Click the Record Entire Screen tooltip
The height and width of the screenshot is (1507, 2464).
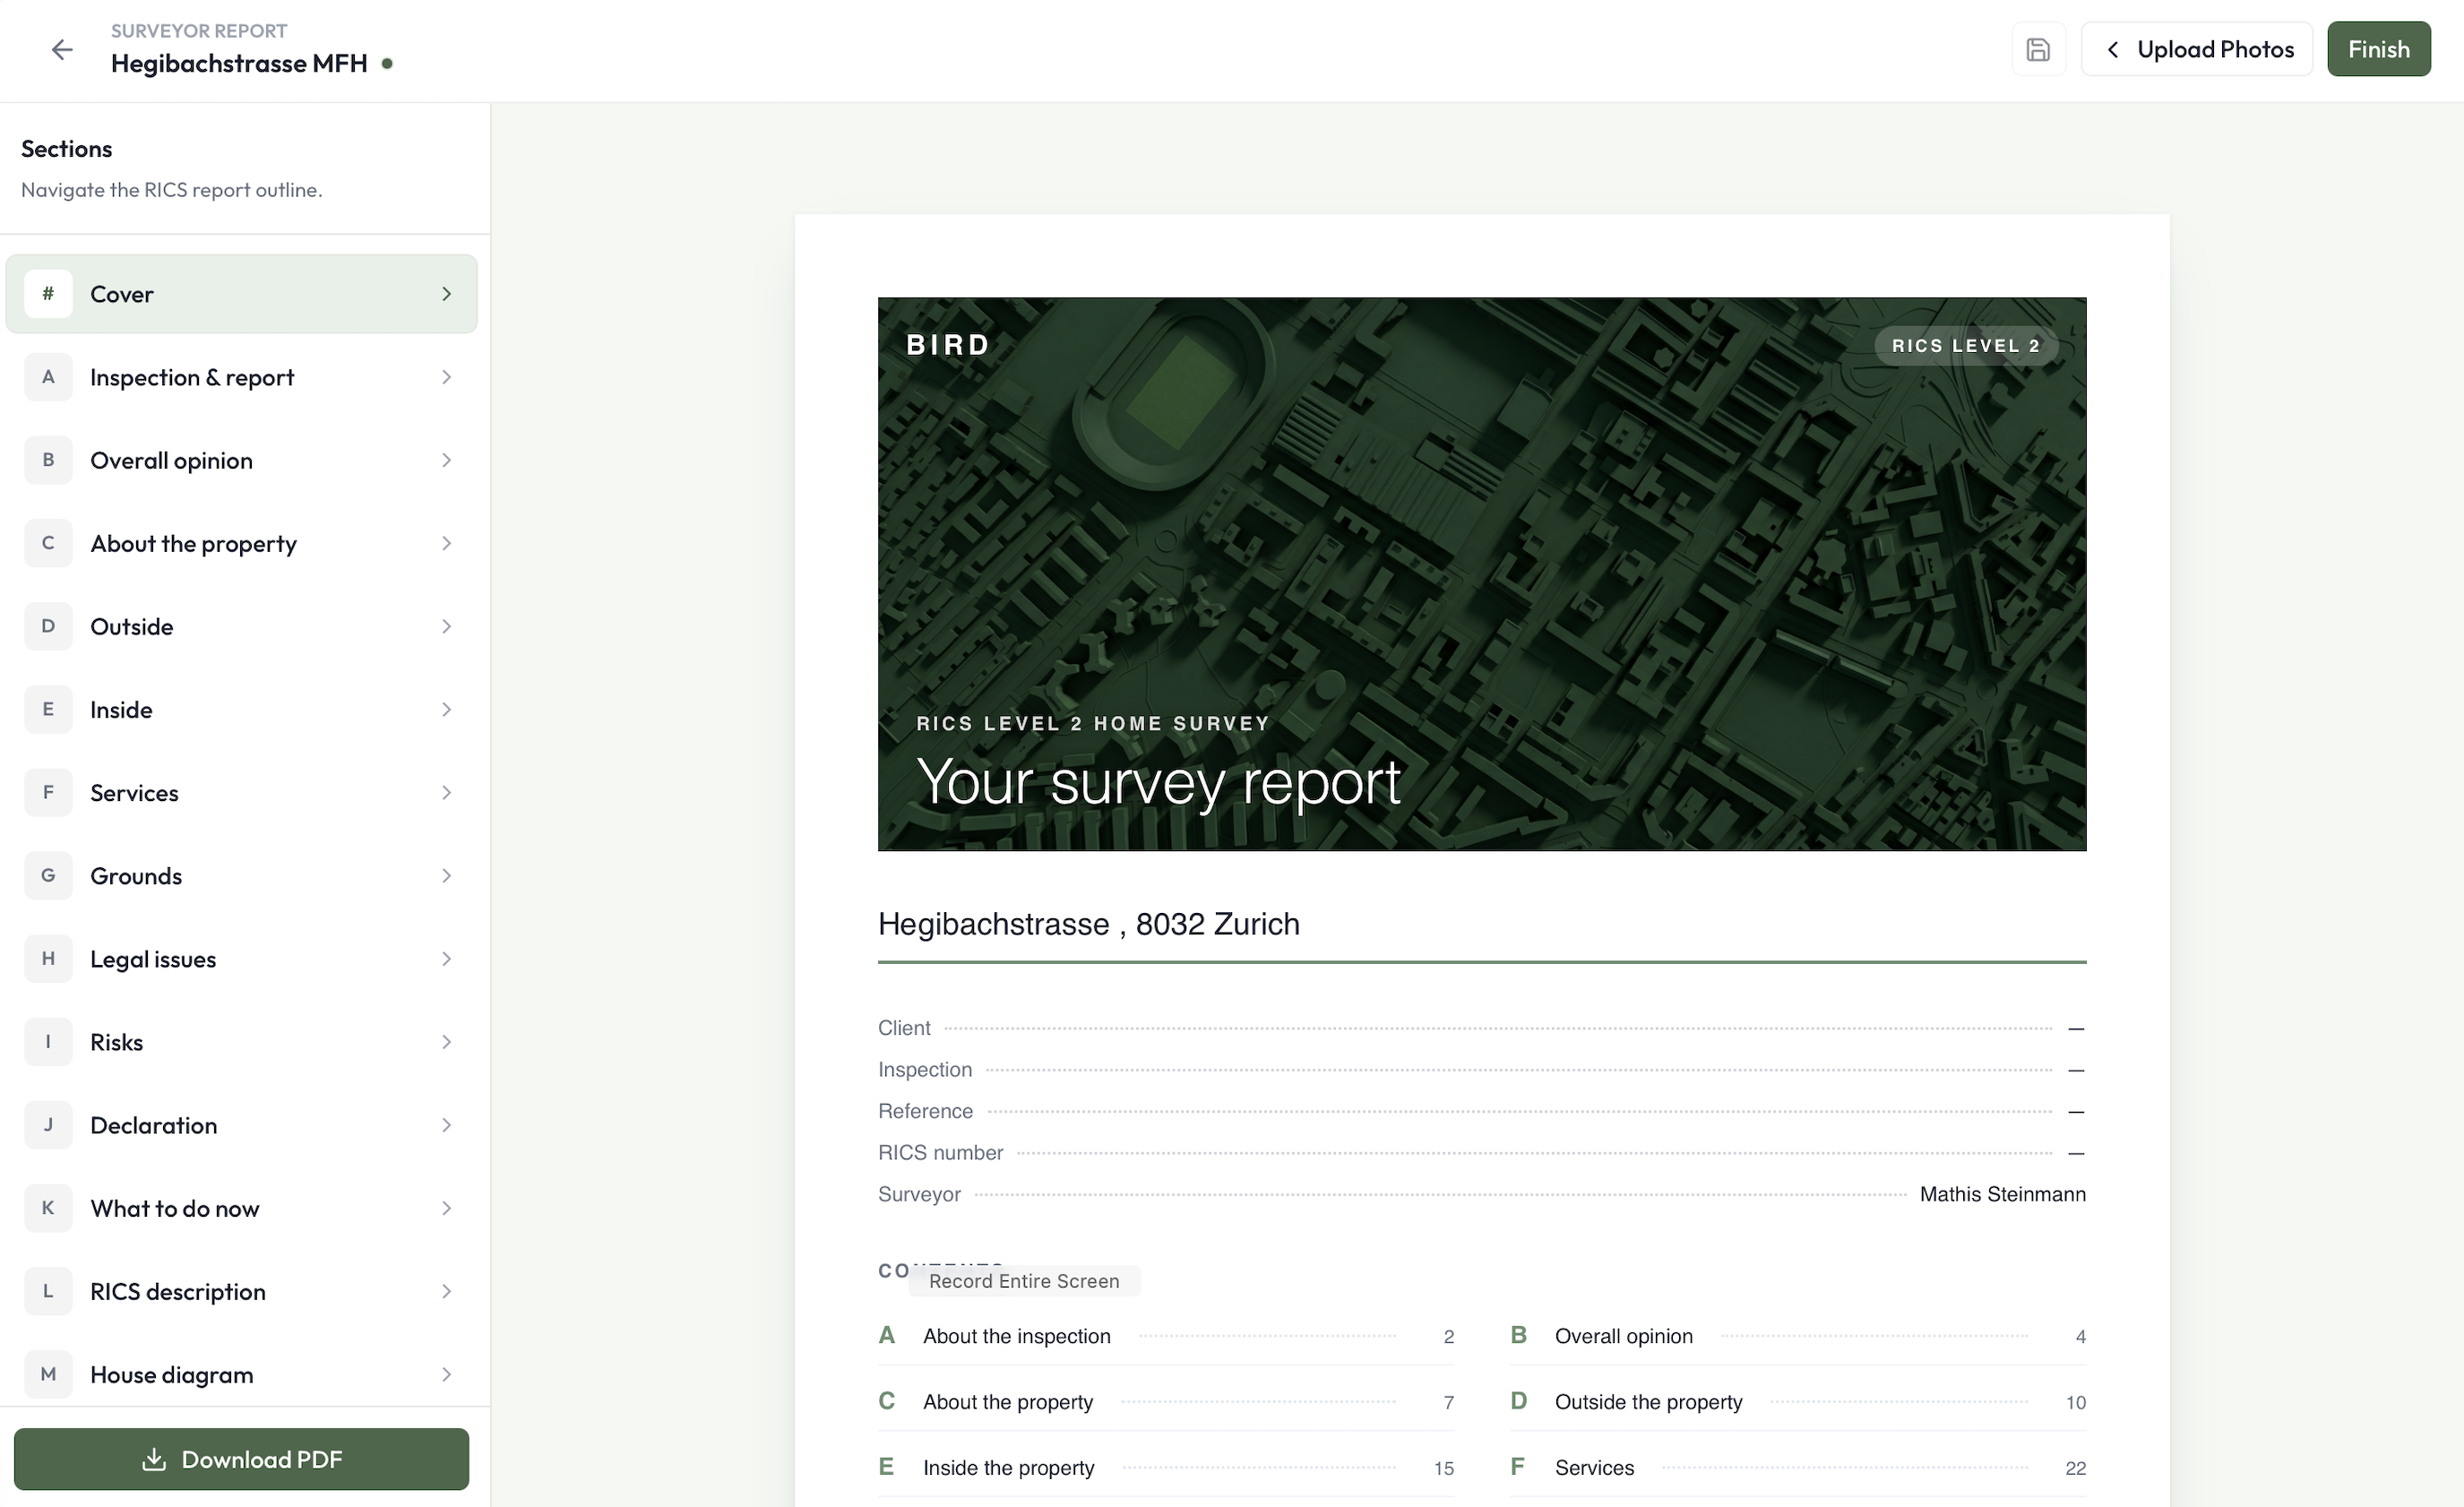coord(1024,1280)
